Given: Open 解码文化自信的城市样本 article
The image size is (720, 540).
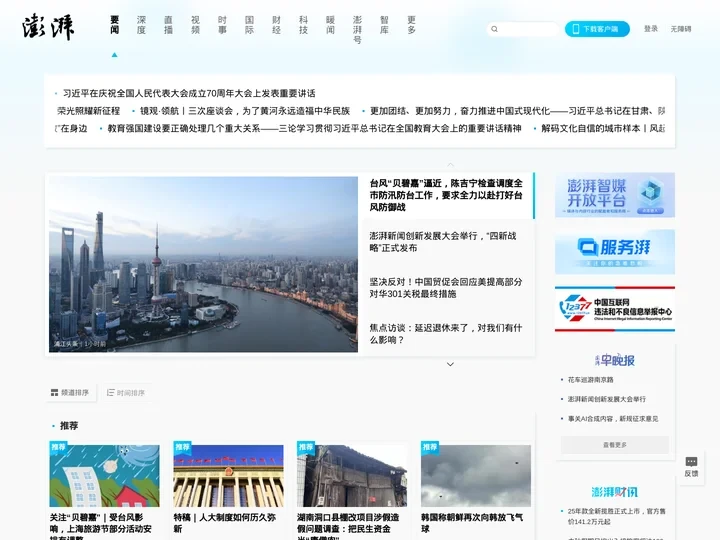Looking at the screenshot, I should [603, 128].
